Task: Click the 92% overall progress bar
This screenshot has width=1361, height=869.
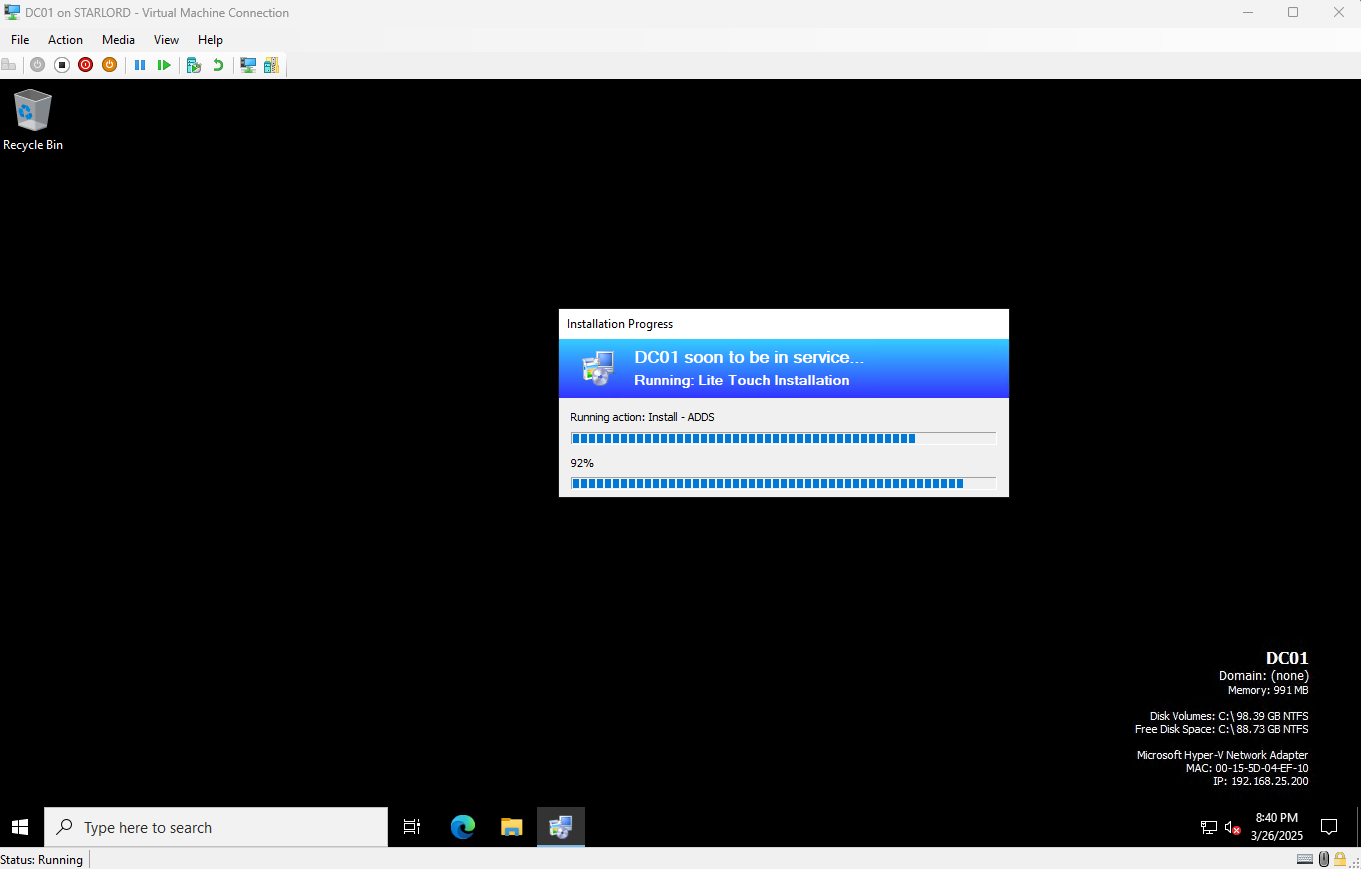Action: click(783, 483)
